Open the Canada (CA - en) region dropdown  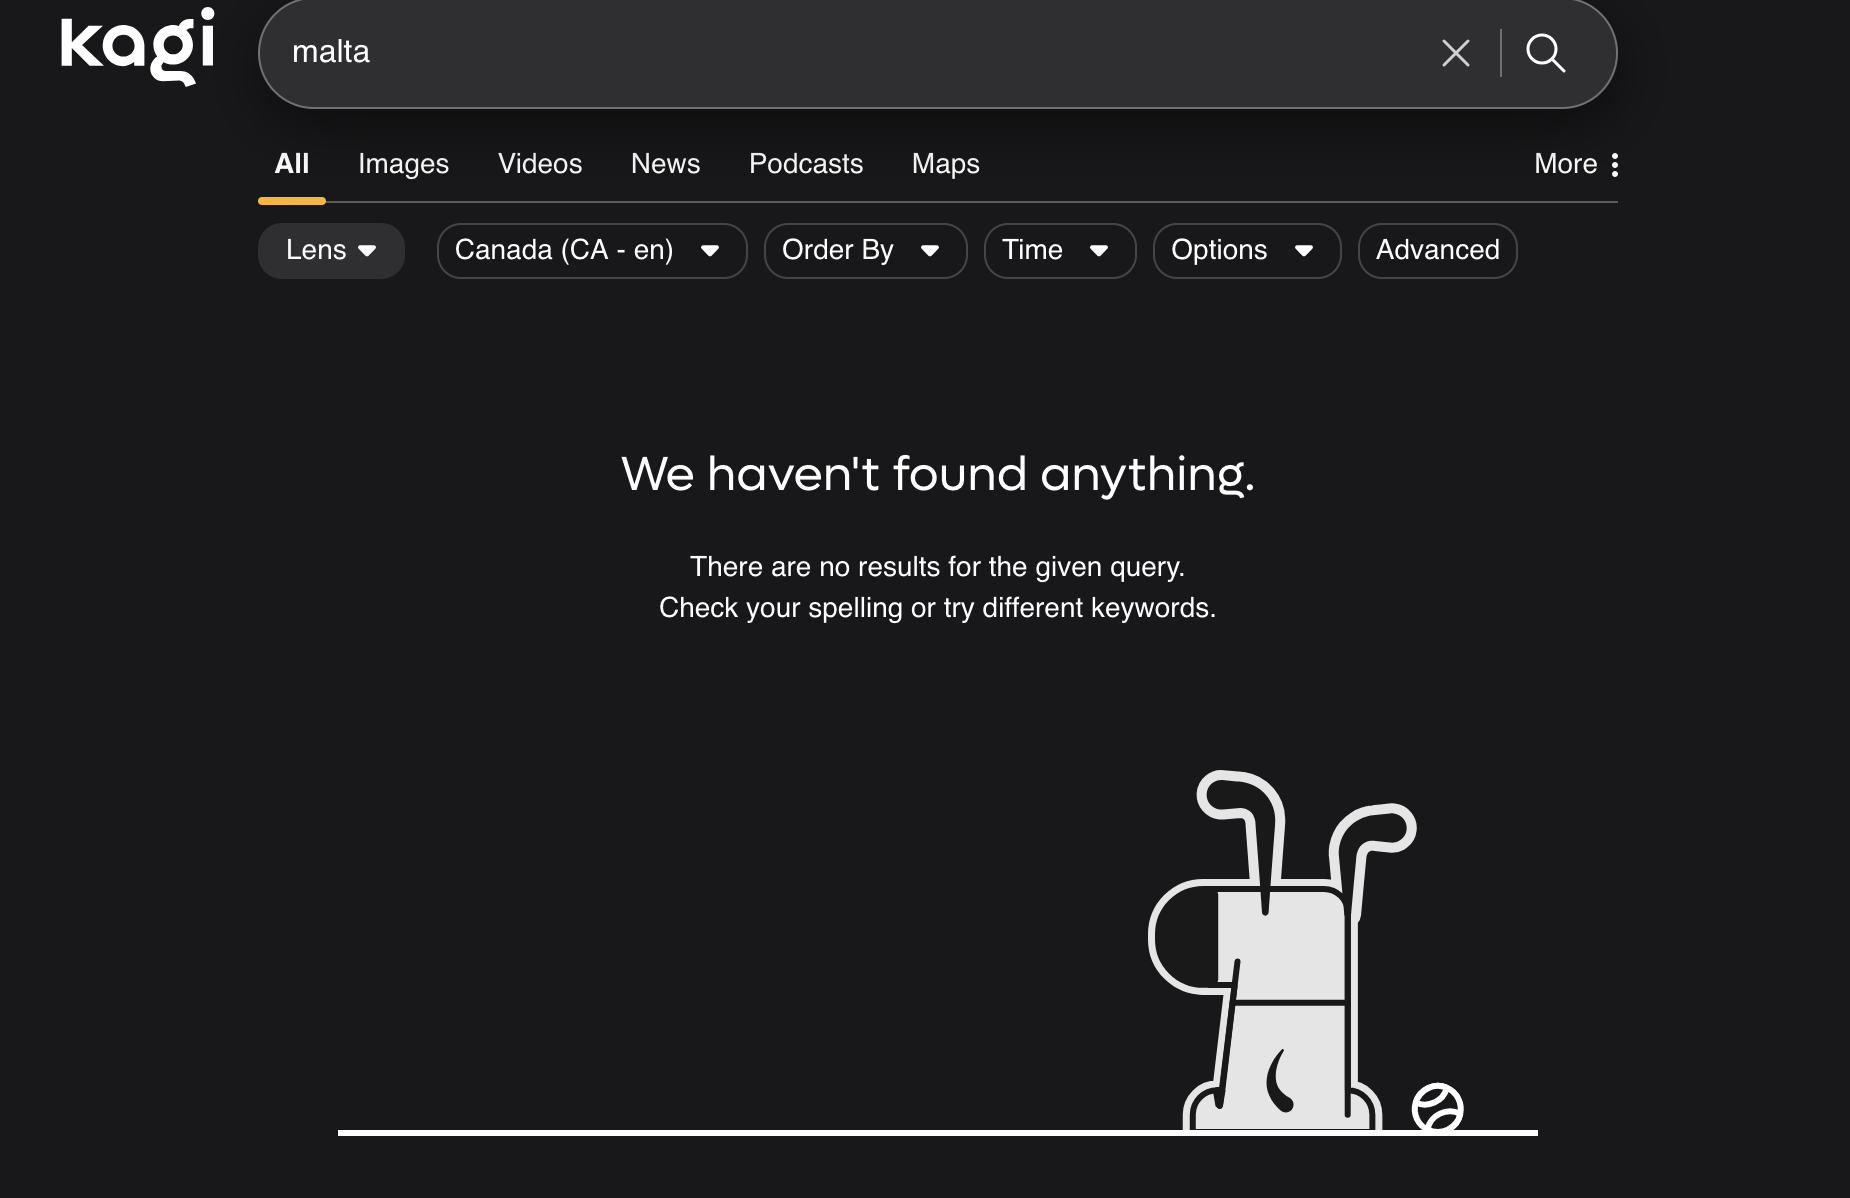591,250
